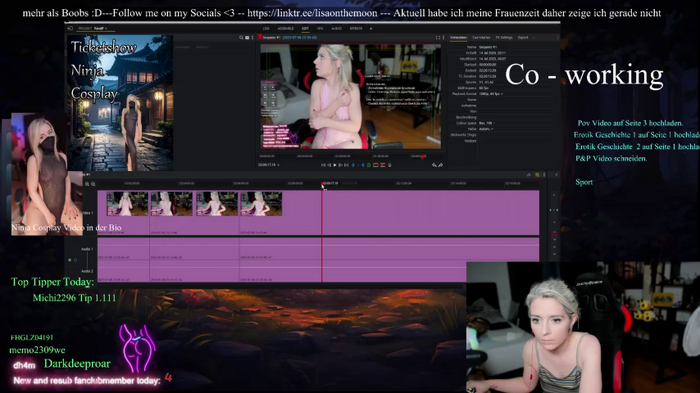Screen dimensions: 700x393
Task: Click the Ticketshow Ninja Cosplay poster
Action: [120, 103]
